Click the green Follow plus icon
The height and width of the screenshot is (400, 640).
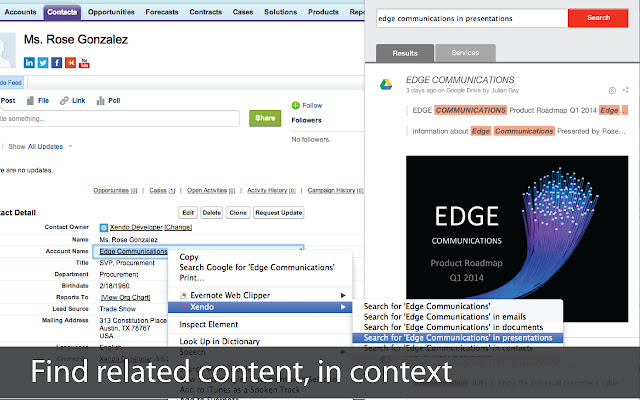[295, 105]
